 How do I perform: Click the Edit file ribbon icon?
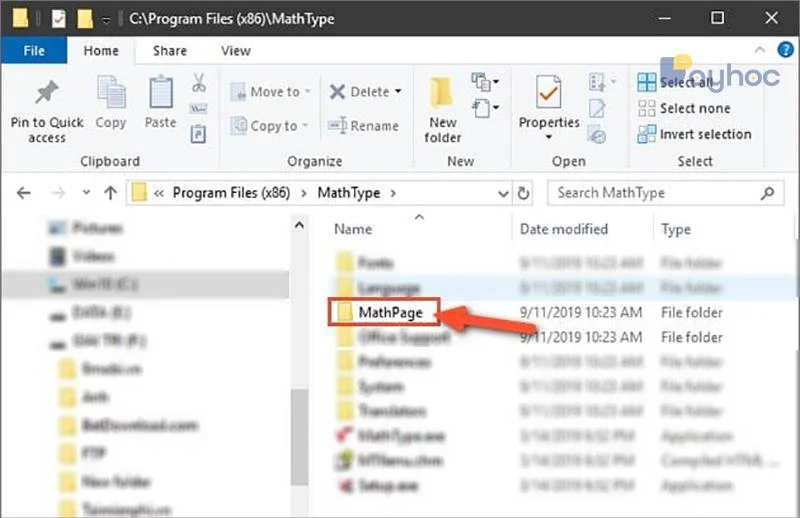(597, 108)
